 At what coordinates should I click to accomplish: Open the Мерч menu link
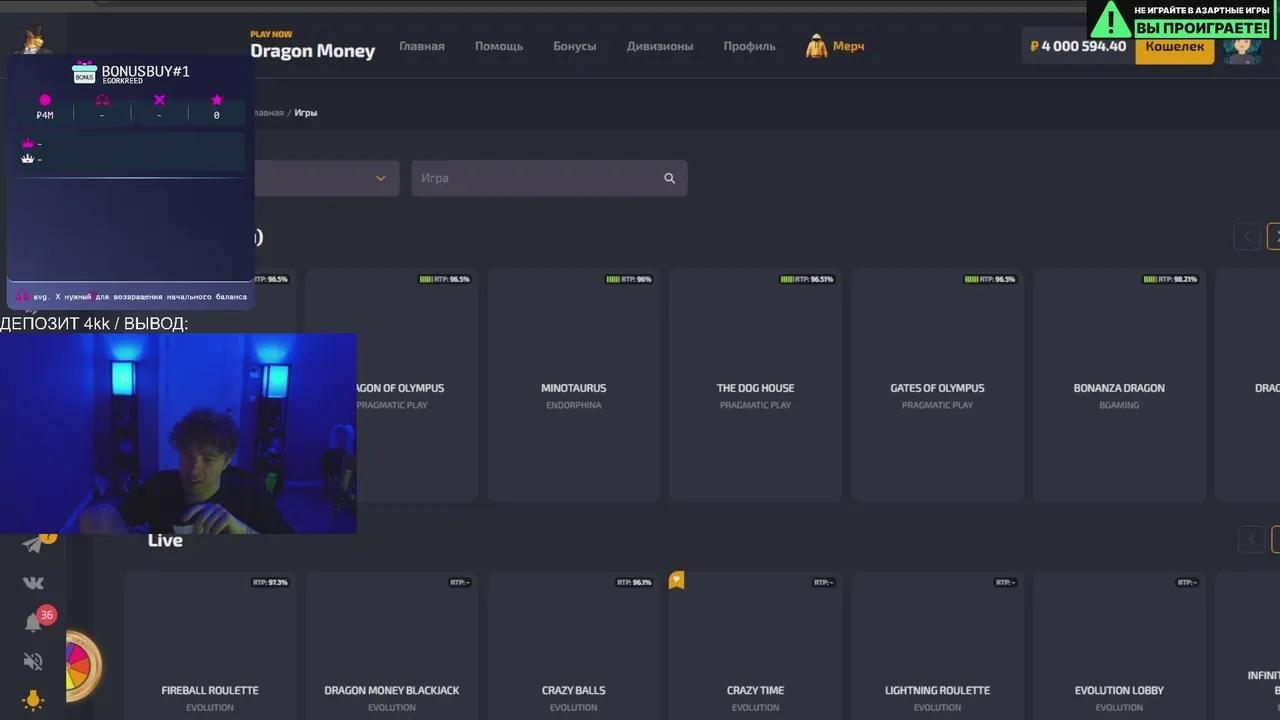pyautogui.click(x=848, y=46)
